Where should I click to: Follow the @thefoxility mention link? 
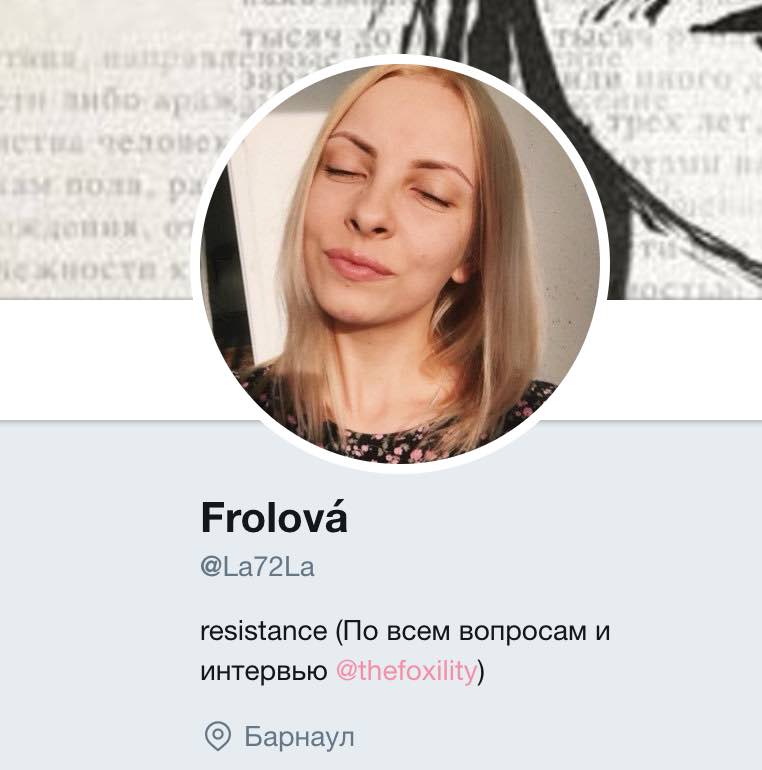tap(407, 670)
